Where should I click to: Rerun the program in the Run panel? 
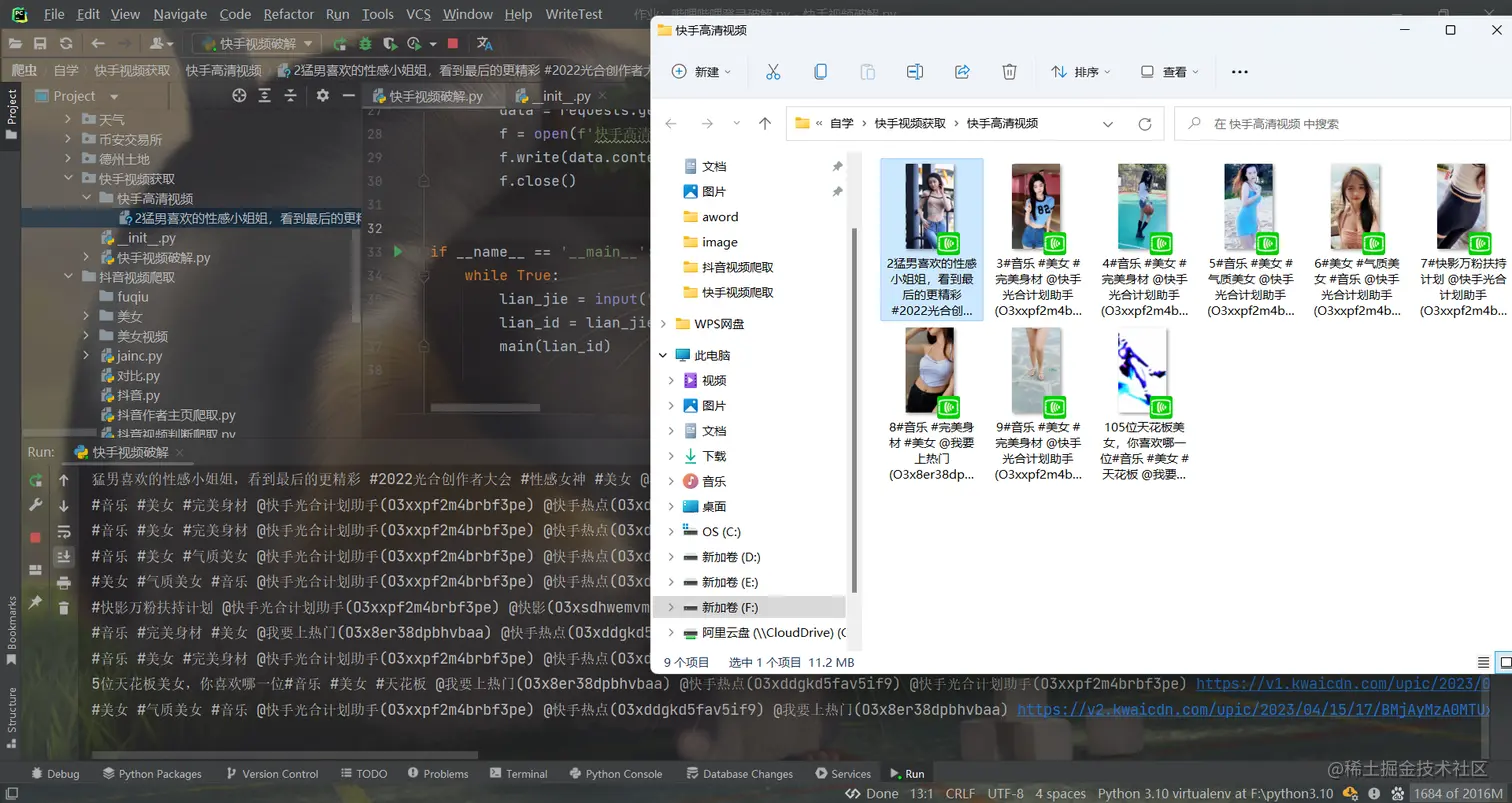[x=35, y=480]
